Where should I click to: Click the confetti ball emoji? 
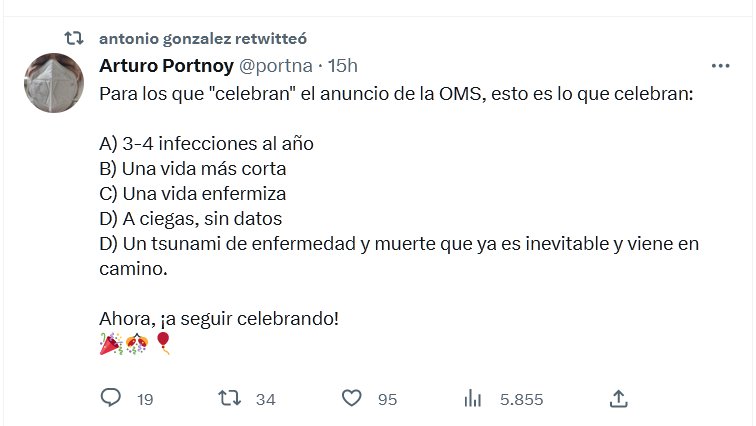(x=137, y=345)
